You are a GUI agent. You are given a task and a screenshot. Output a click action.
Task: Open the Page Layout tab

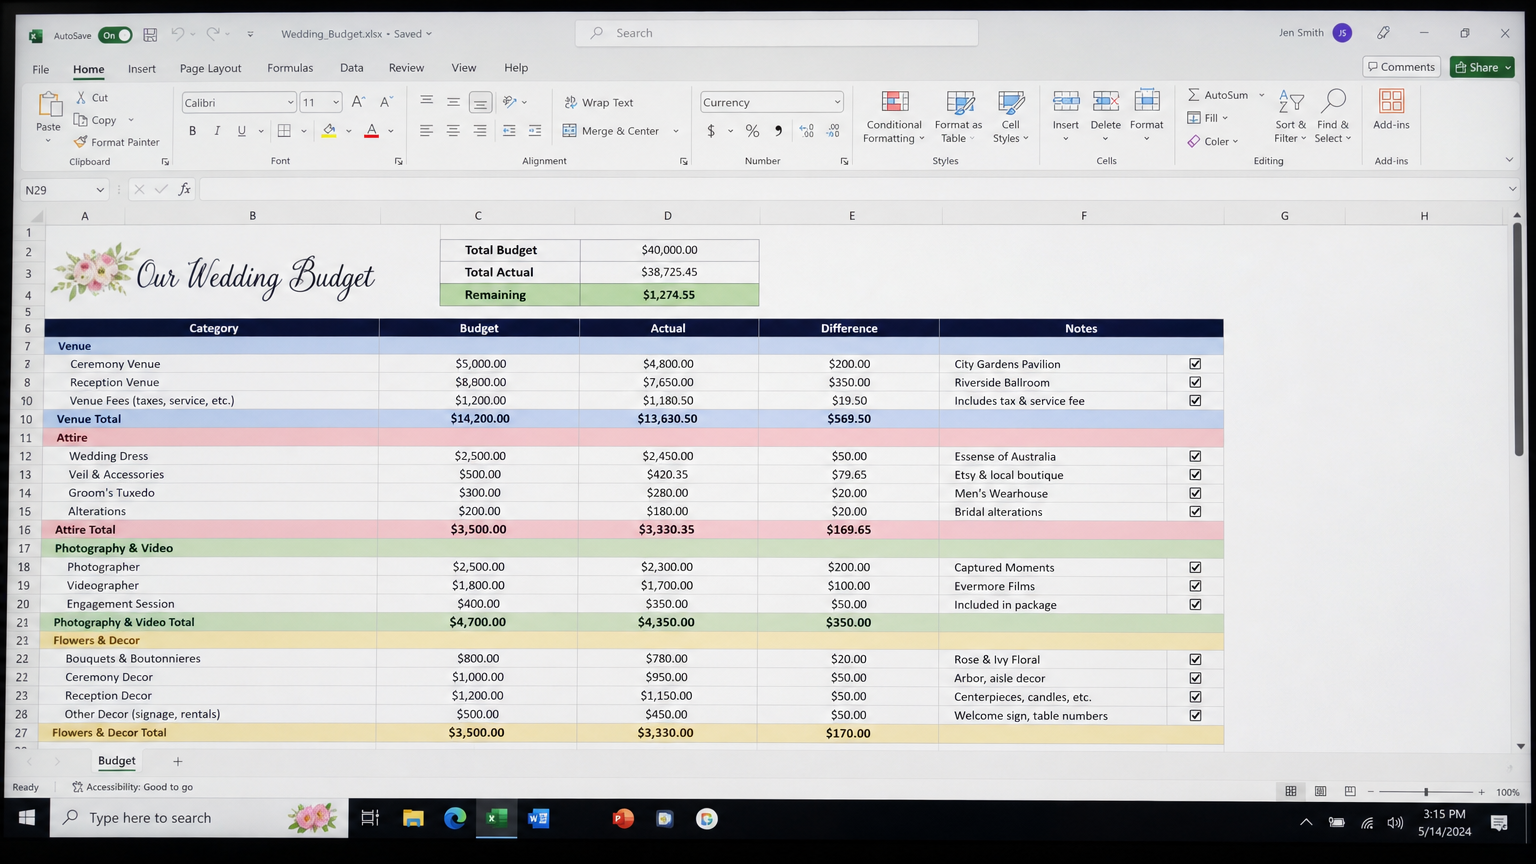[x=210, y=68]
